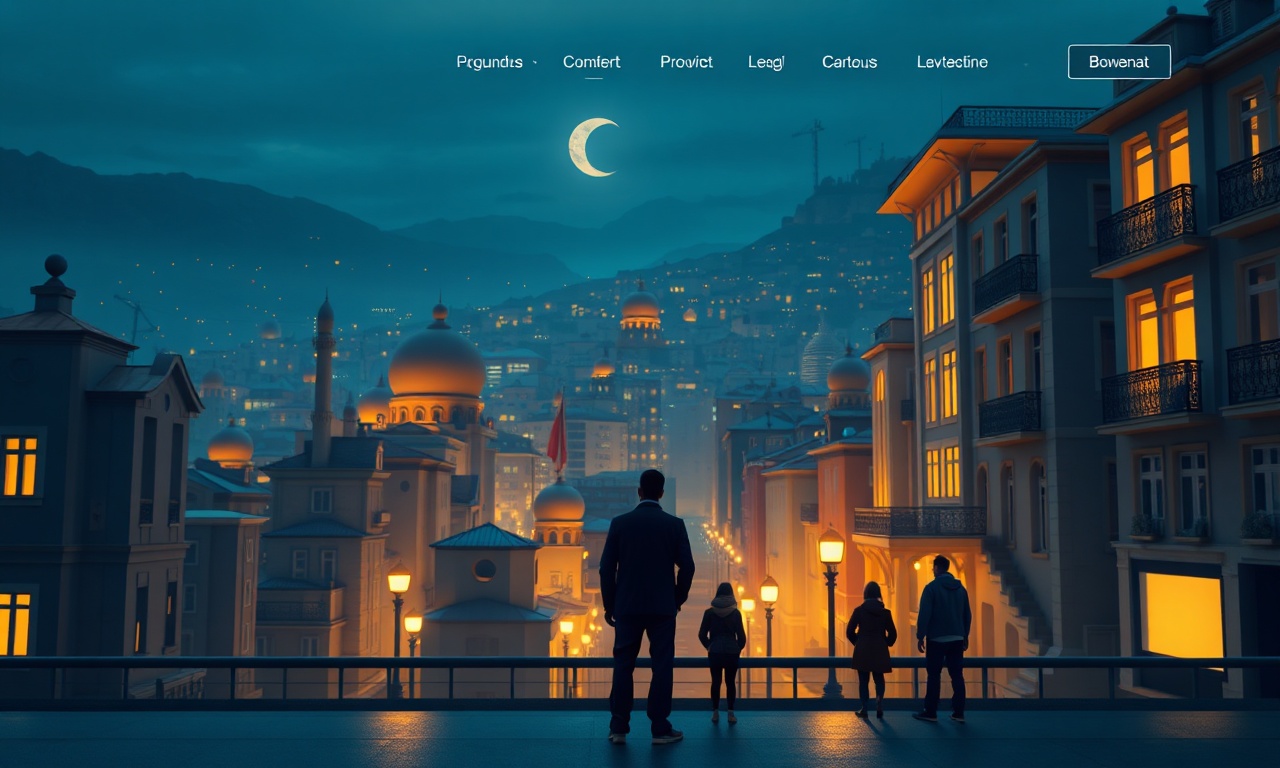The image size is (1280, 768).
Task: Click the outlined Bowenat button
Action: click(1119, 62)
